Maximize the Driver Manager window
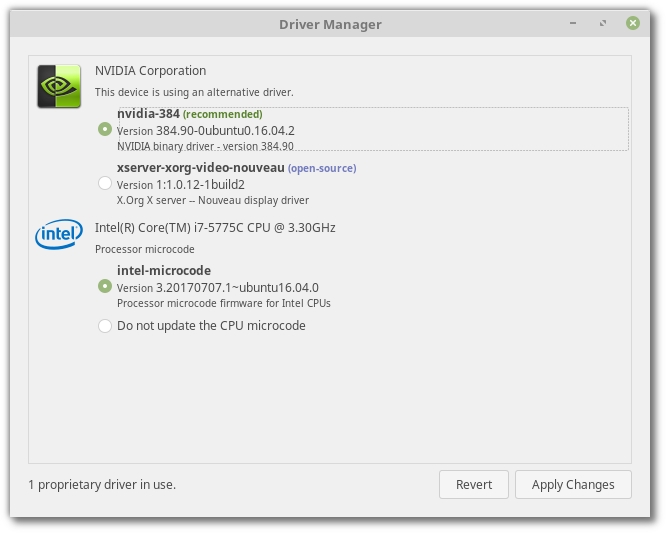The height and width of the screenshot is (533, 666). [x=603, y=23]
